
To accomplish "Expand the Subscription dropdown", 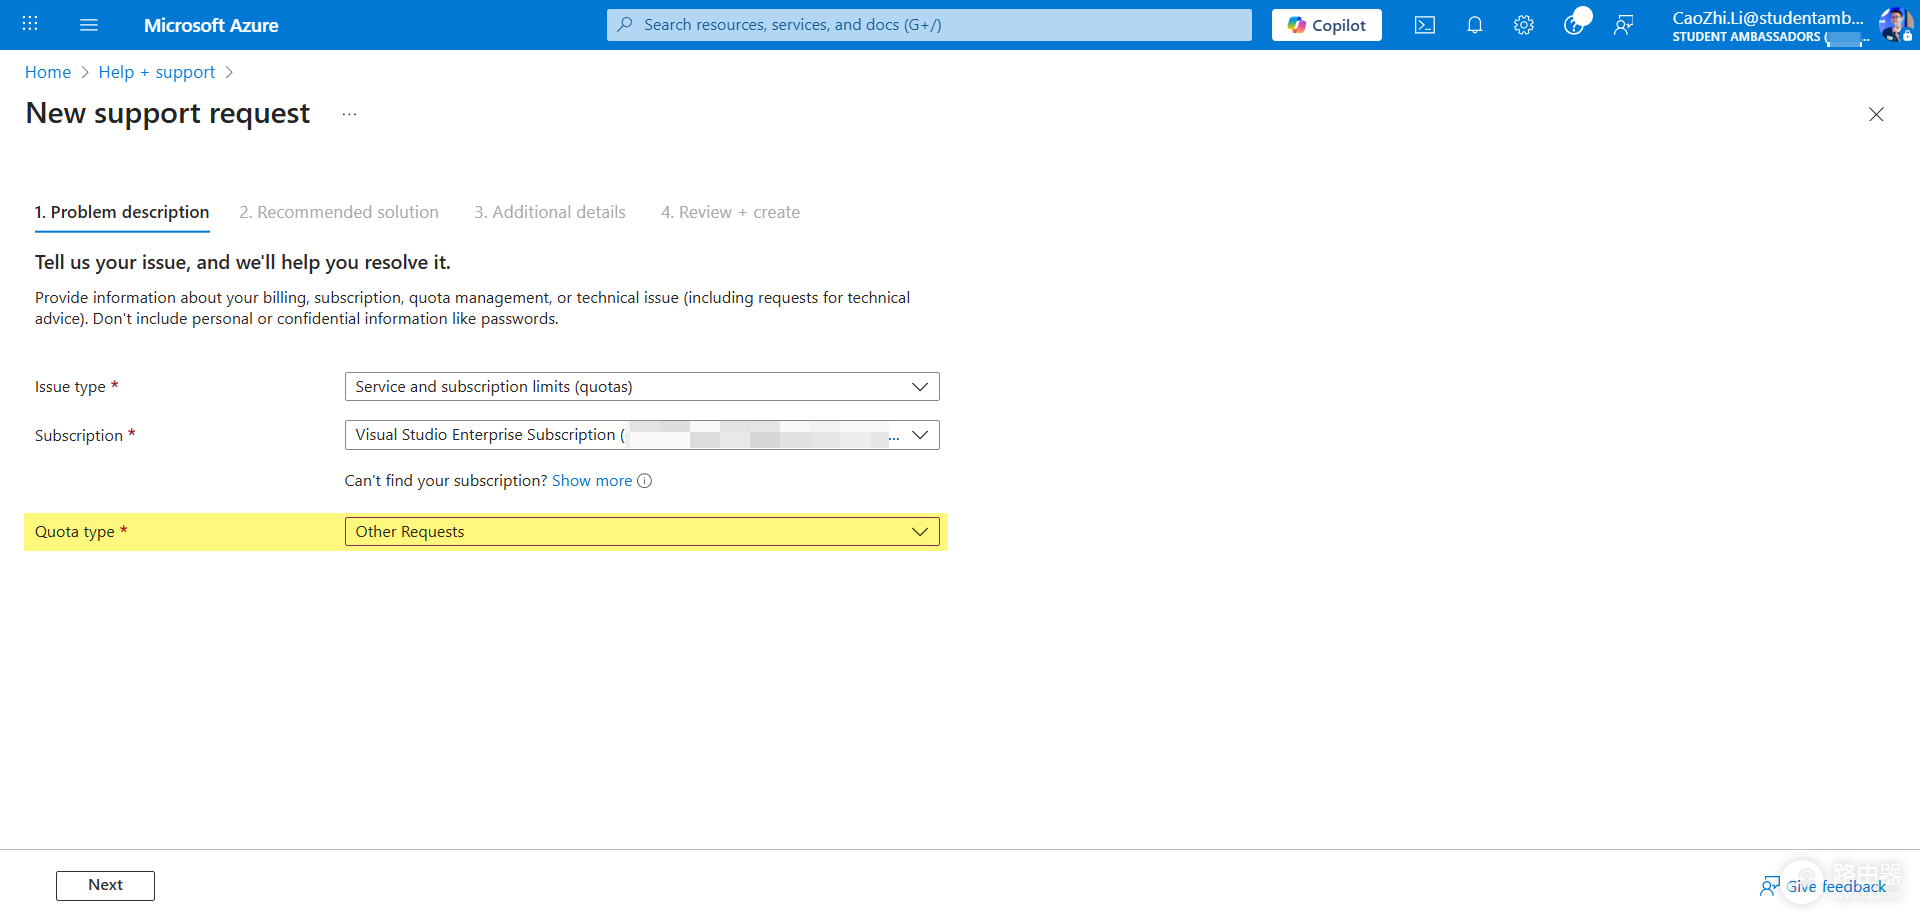I will pyautogui.click(x=642, y=435).
